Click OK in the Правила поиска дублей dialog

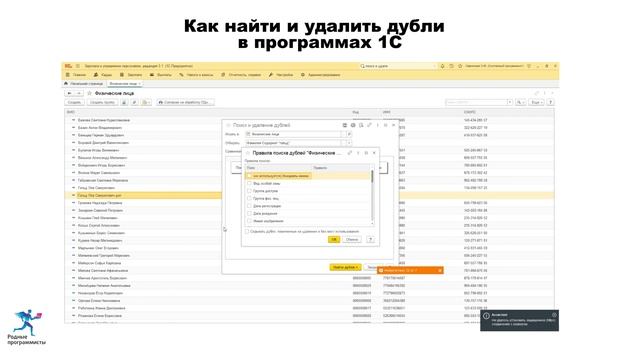coord(334,240)
